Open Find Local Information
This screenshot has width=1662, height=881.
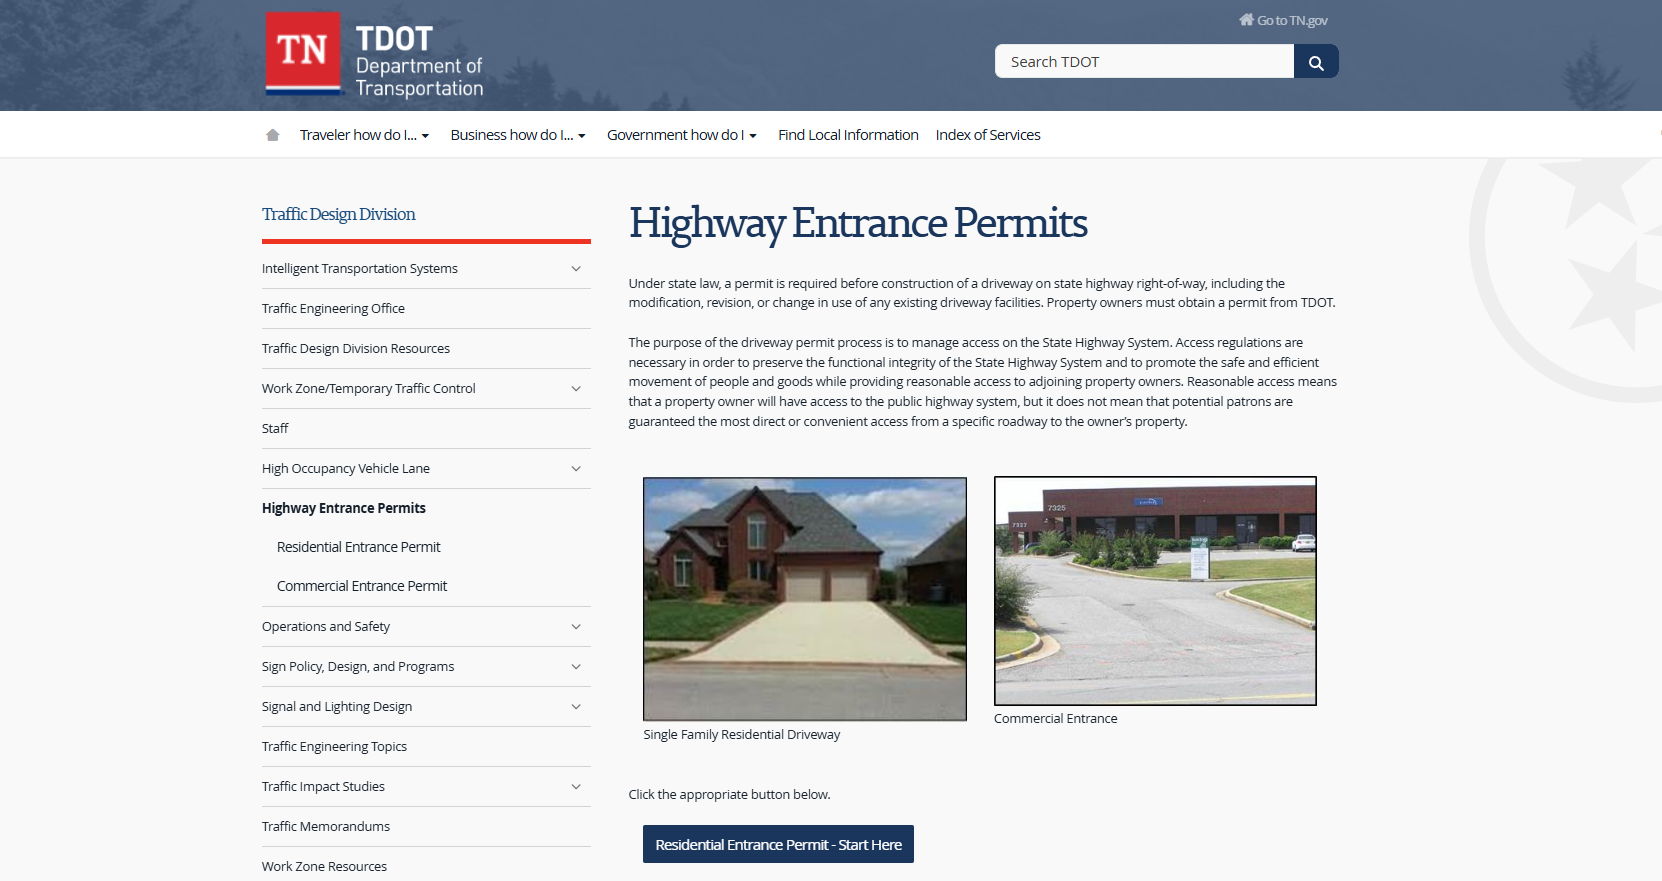[848, 135]
